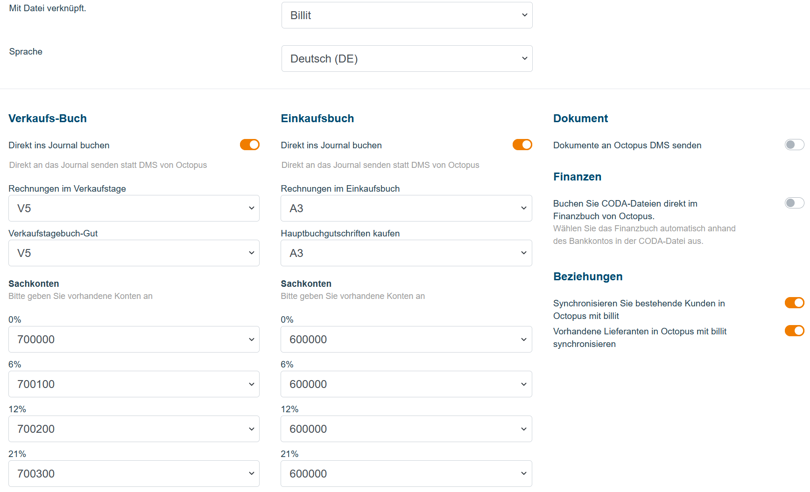Disable Vorhandene Lieferanten synchronisieren toggle
Image resolution: width=810 pixels, height=492 pixels.
pyautogui.click(x=794, y=331)
